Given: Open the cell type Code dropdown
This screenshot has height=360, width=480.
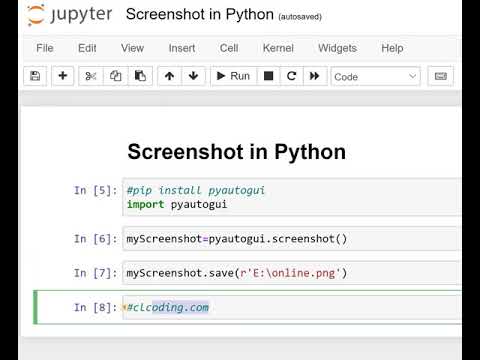Looking at the screenshot, I should tap(376, 77).
